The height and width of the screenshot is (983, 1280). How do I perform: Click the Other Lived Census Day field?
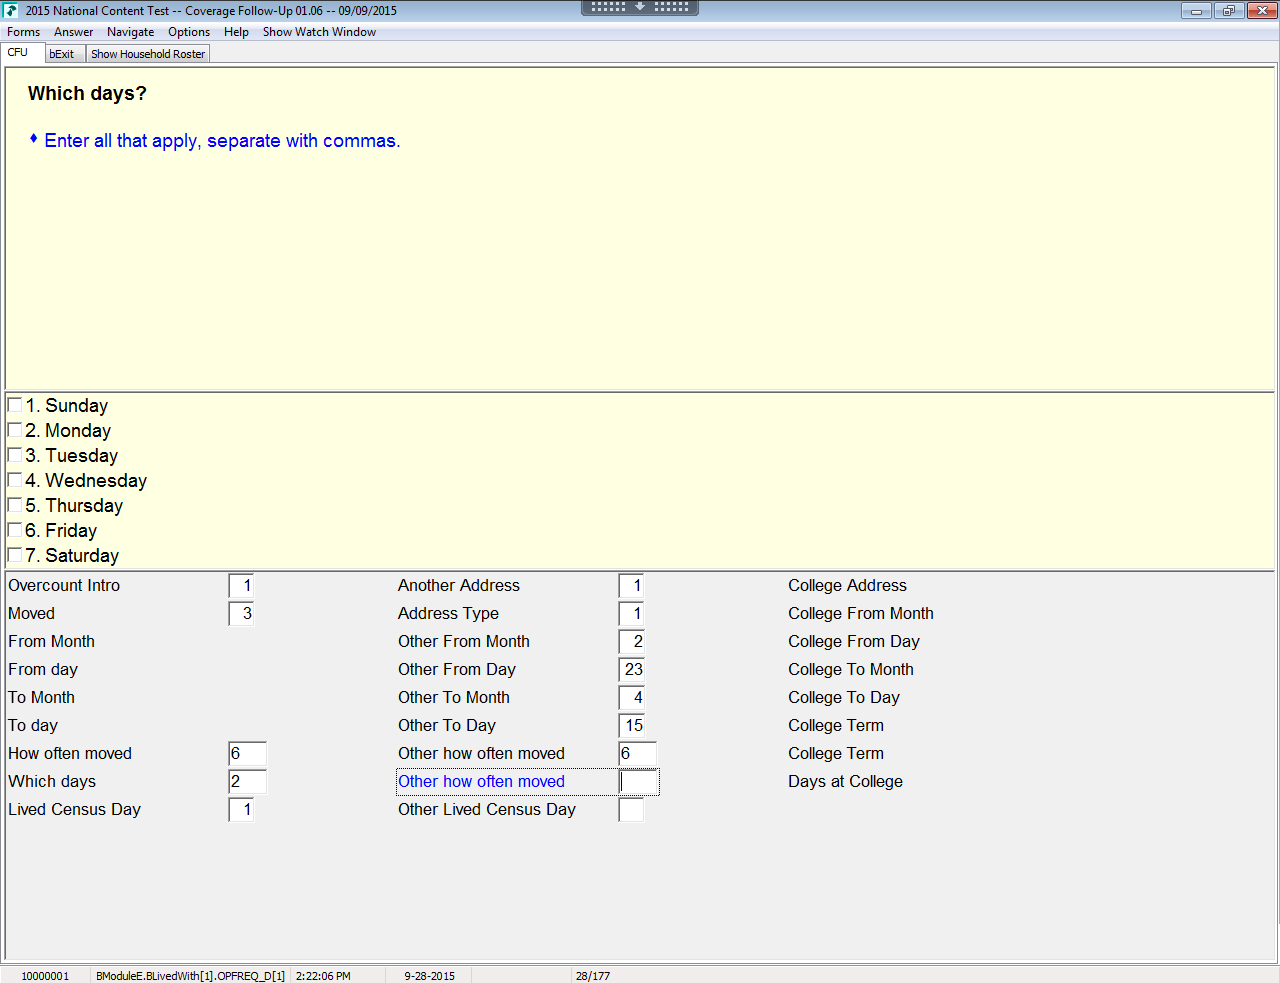pyautogui.click(x=631, y=810)
